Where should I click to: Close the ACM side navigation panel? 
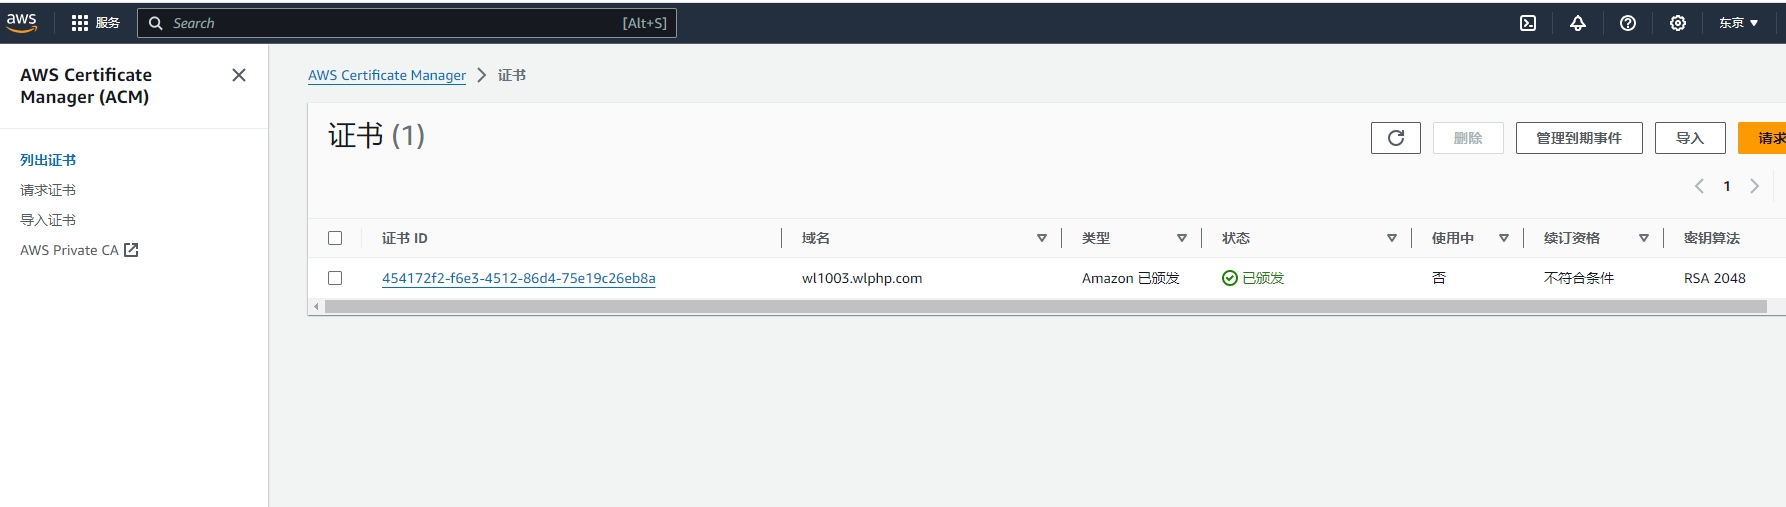(239, 75)
